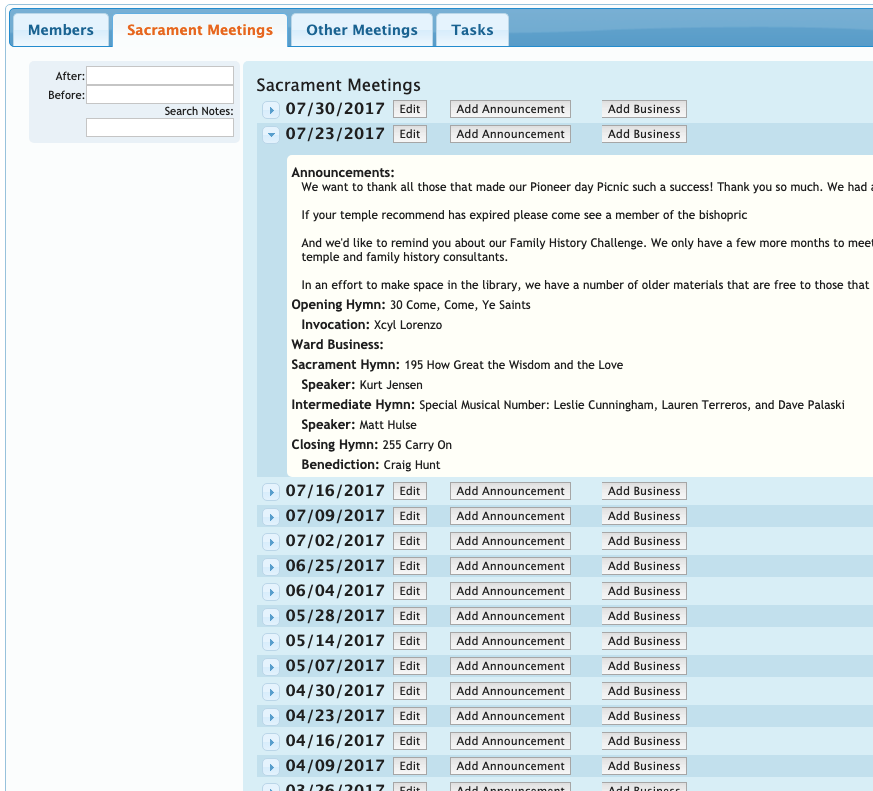873x791 pixels.
Task: Expand the 06/04/2017 meeting row
Action: 271,592
